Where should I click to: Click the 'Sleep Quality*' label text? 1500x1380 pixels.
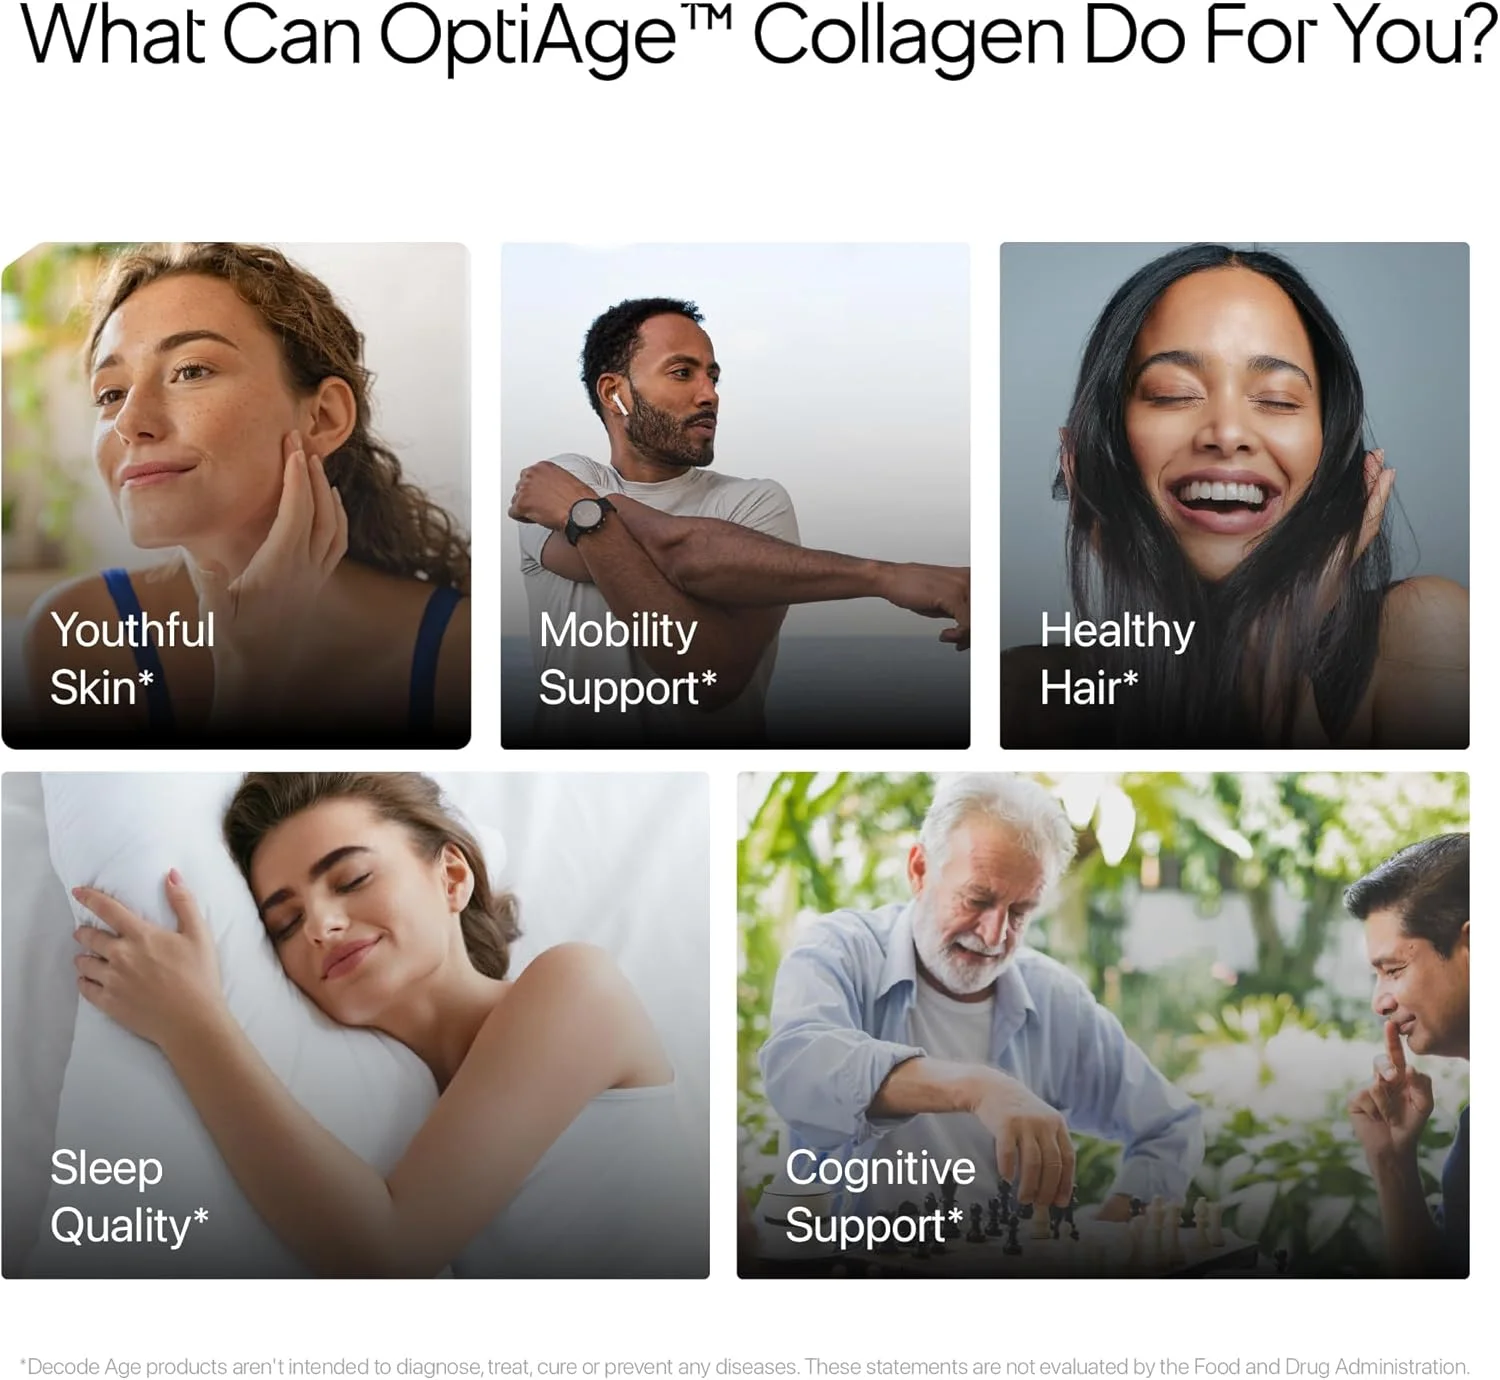point(129,1198)
